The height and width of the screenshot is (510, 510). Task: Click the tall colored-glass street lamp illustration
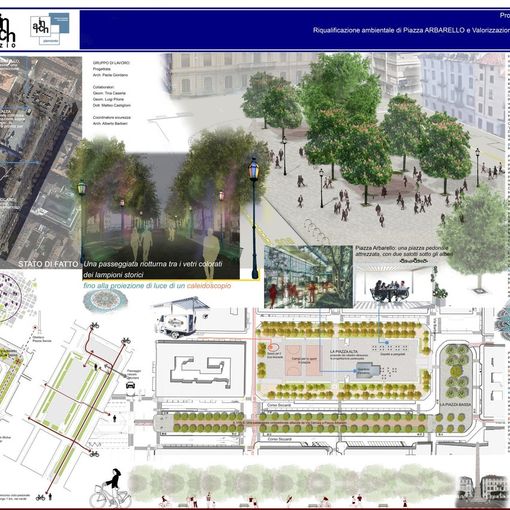(254, 218)
